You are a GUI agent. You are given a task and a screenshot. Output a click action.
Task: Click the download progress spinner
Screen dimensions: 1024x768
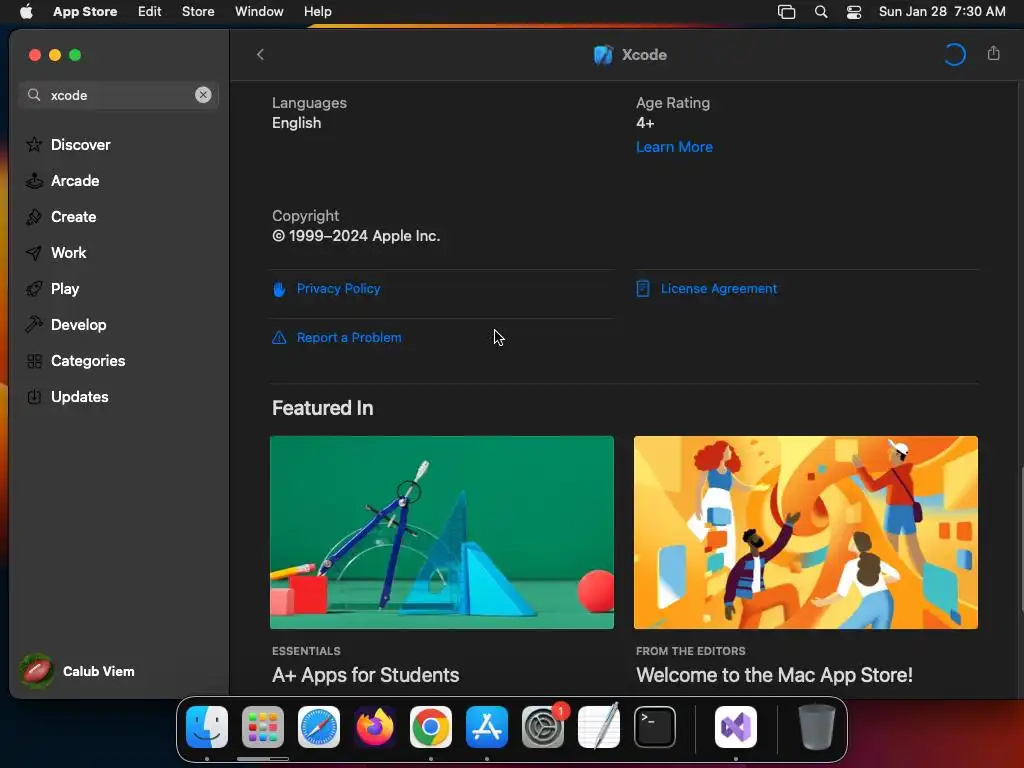[x=954, y=55]
